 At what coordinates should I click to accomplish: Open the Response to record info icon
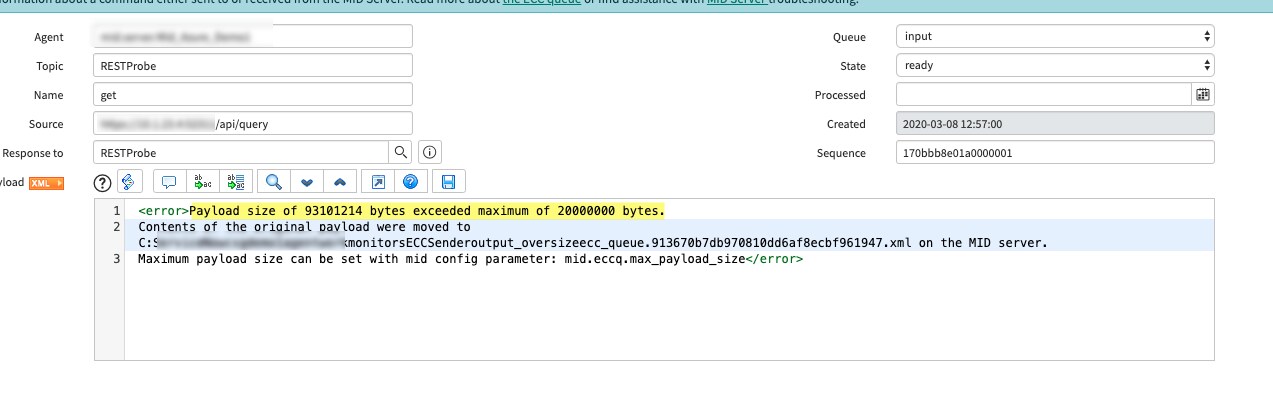430,153
